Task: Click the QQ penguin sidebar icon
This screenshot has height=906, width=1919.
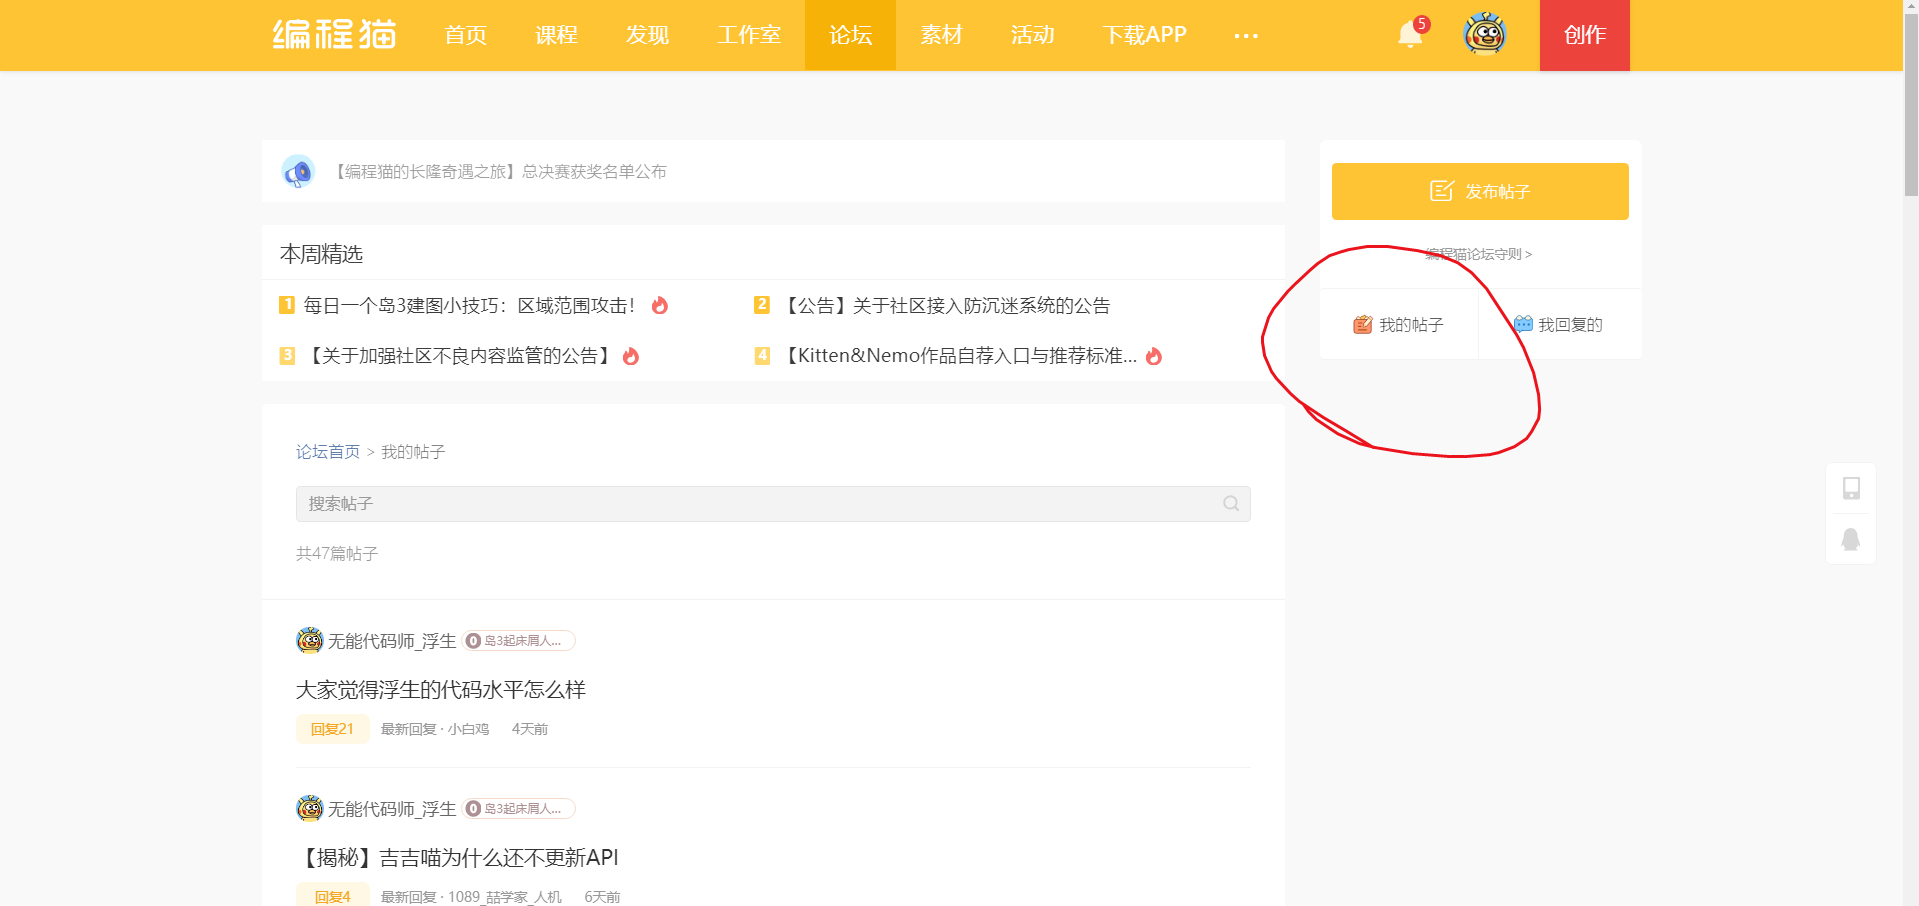Action: click(1851, 539)
